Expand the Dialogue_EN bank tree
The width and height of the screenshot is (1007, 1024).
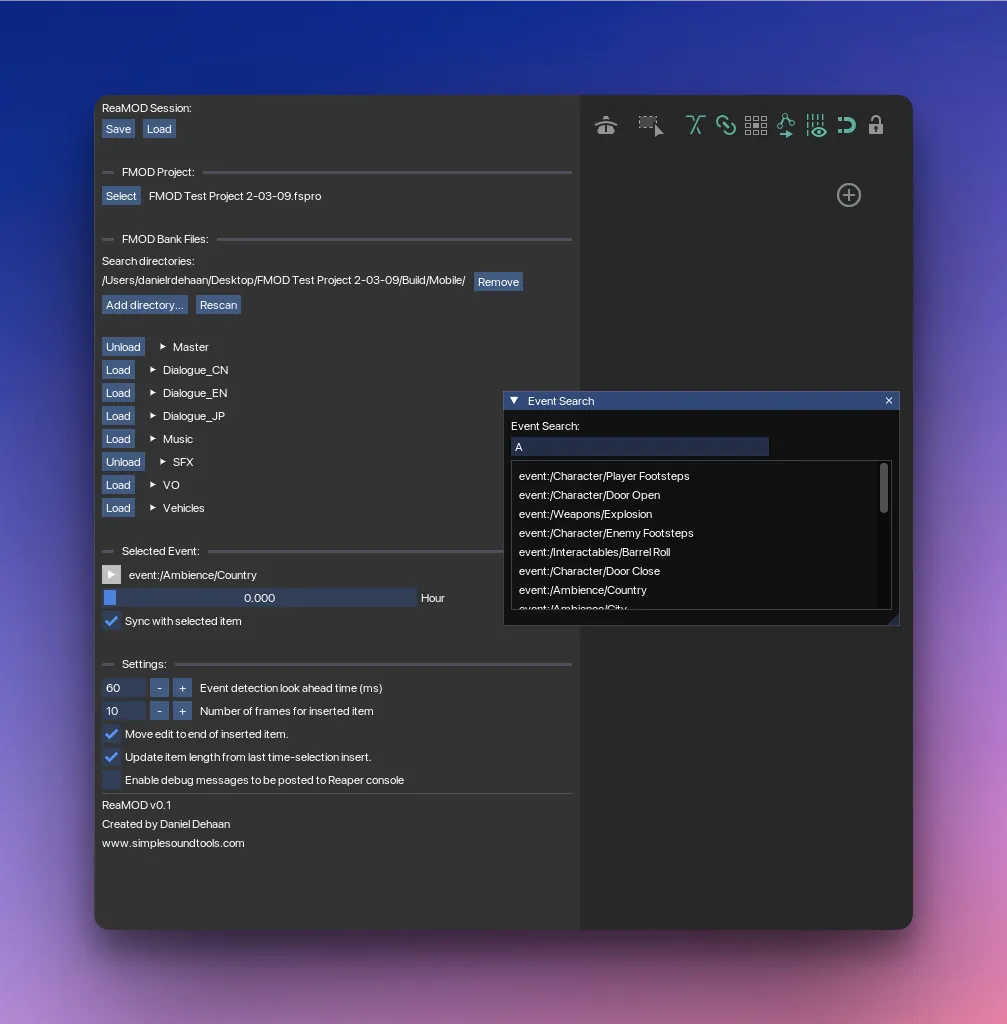point(152,392)
